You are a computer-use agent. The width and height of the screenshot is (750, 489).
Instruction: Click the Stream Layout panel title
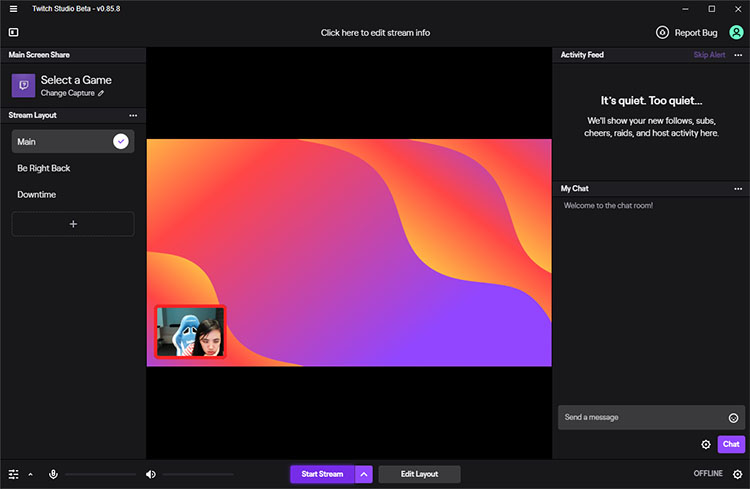coord(33,115)
